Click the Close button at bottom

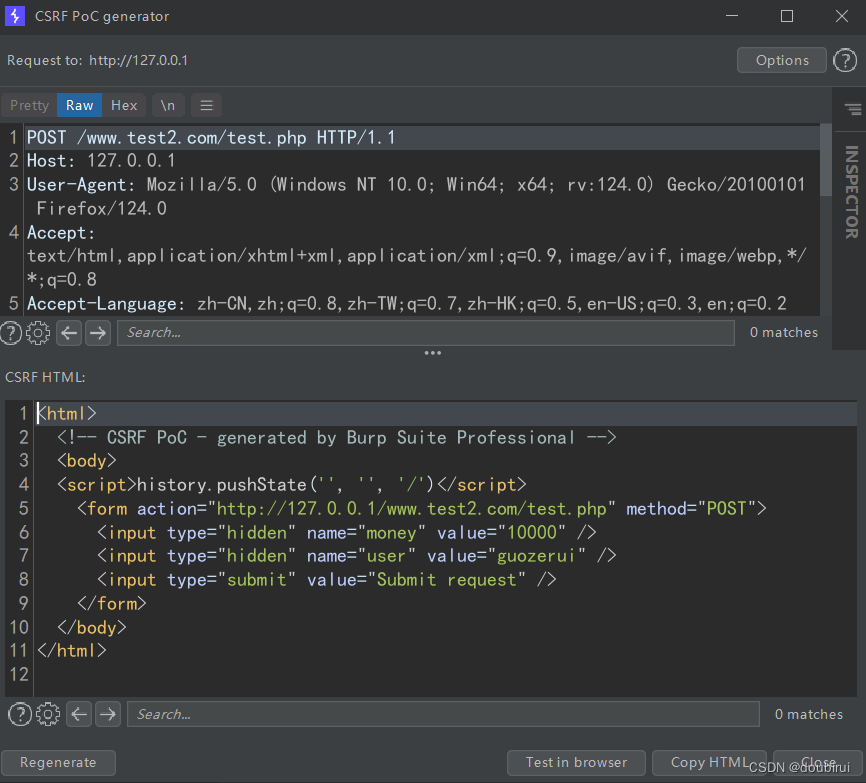[x=818, y=763]
